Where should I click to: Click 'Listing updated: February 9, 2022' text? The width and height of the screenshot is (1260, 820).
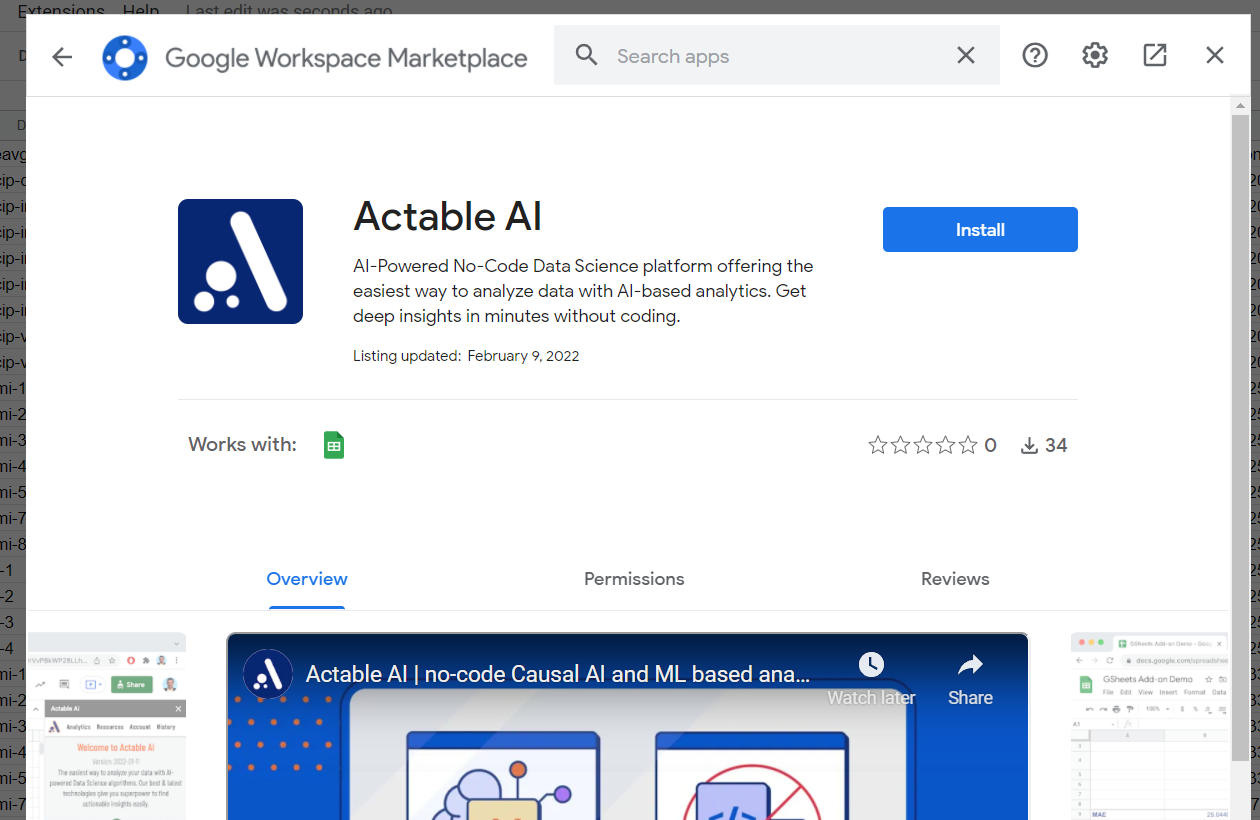click(466, 356)
